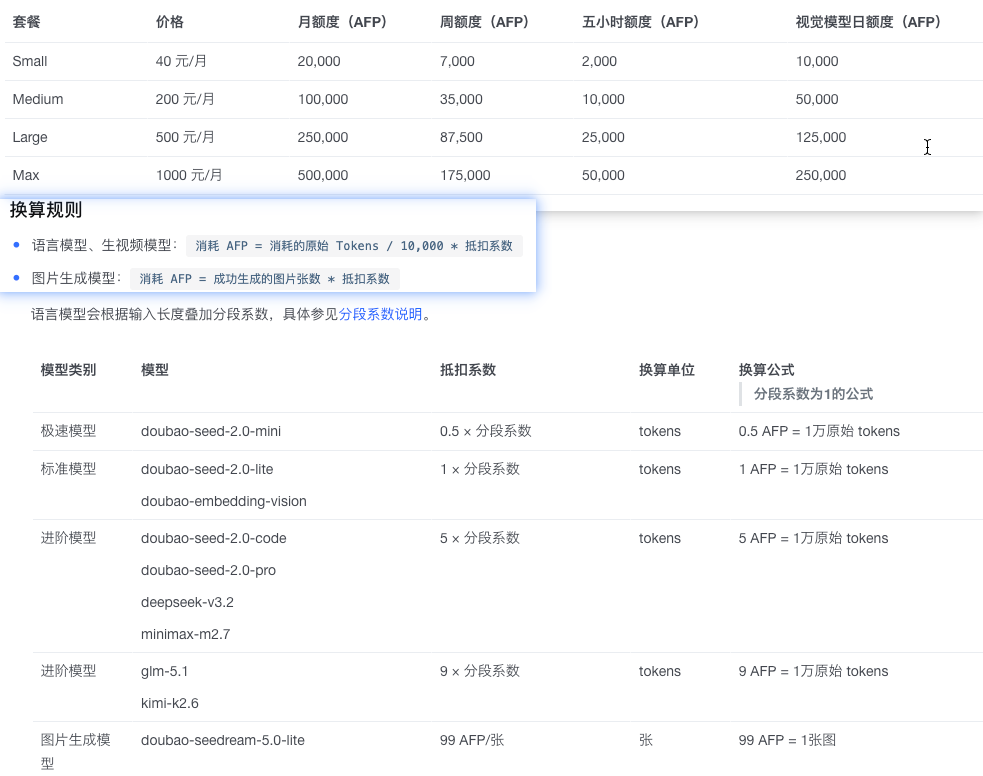The image size is (983, 776).
Task: Select doubao-seed-2.0-lite model name
Action: click(x=207, y=469)
